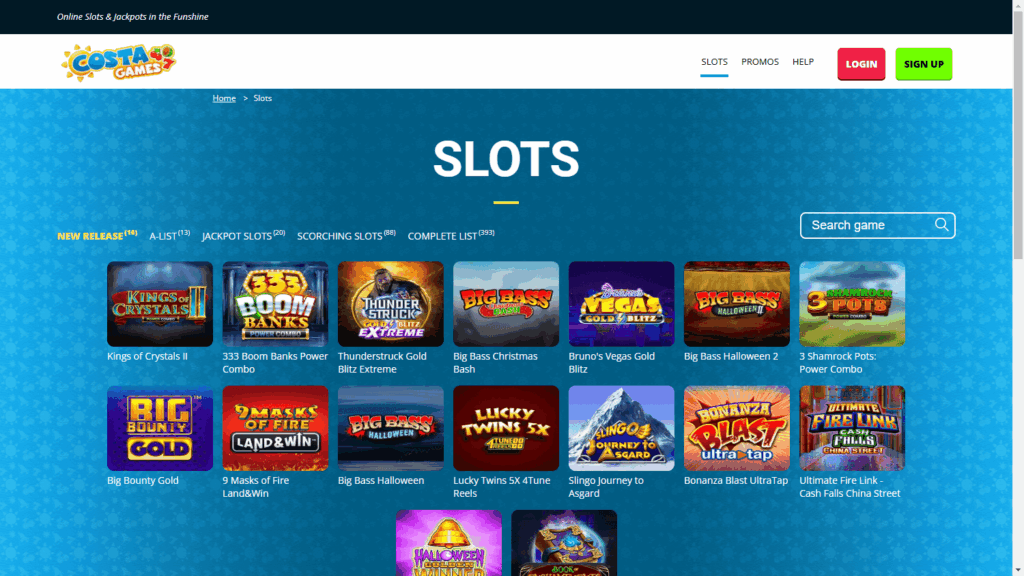The height and width of the screenshot is (576, 1024).
Task: Open Thunderstruck Gold Blitz Extreme thumbnail
Action: (391, 304)
